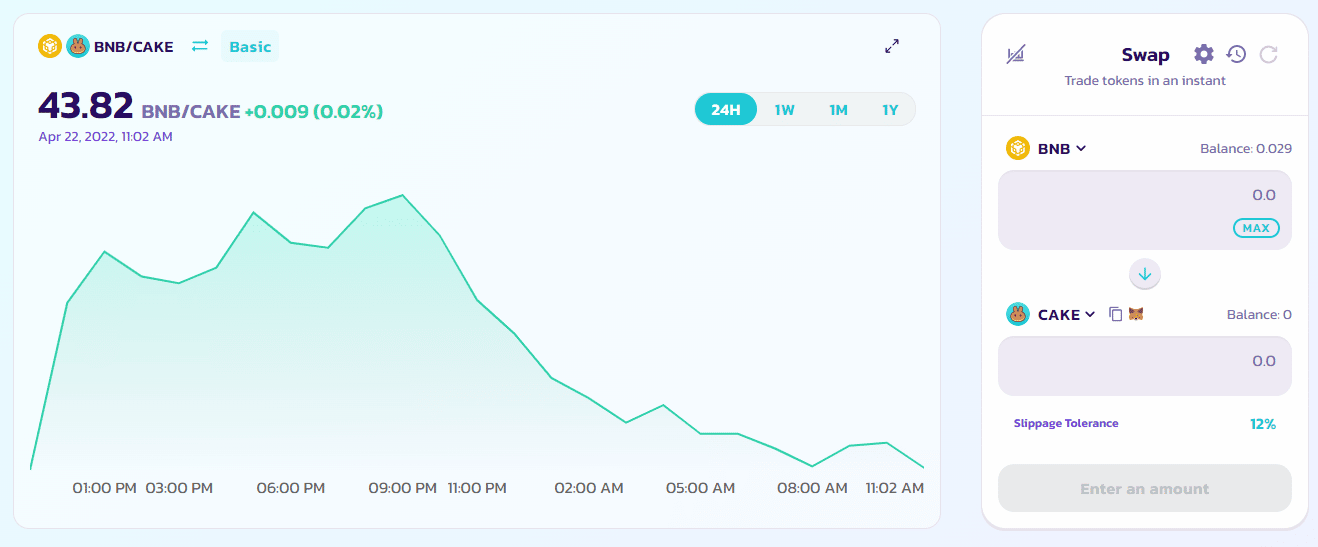This screenshot has width=1318, height=547.
Task: Add CAKE to MetaMask via fox icon
Action: (x=1136, y=314)
